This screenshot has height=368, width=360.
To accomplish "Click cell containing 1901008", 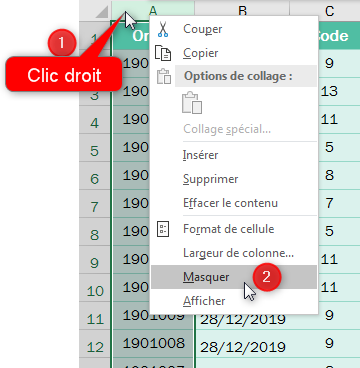I will [x=153, y=343].
